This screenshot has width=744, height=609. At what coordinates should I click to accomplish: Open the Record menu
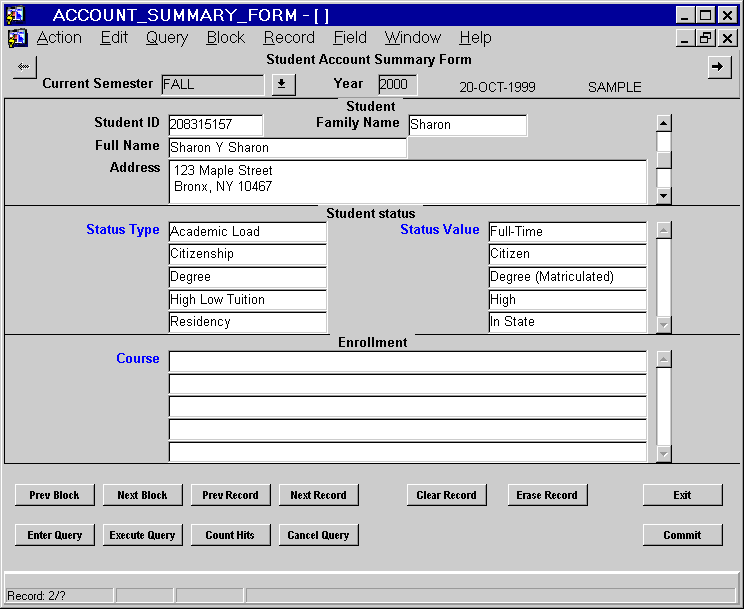point(289,38)
